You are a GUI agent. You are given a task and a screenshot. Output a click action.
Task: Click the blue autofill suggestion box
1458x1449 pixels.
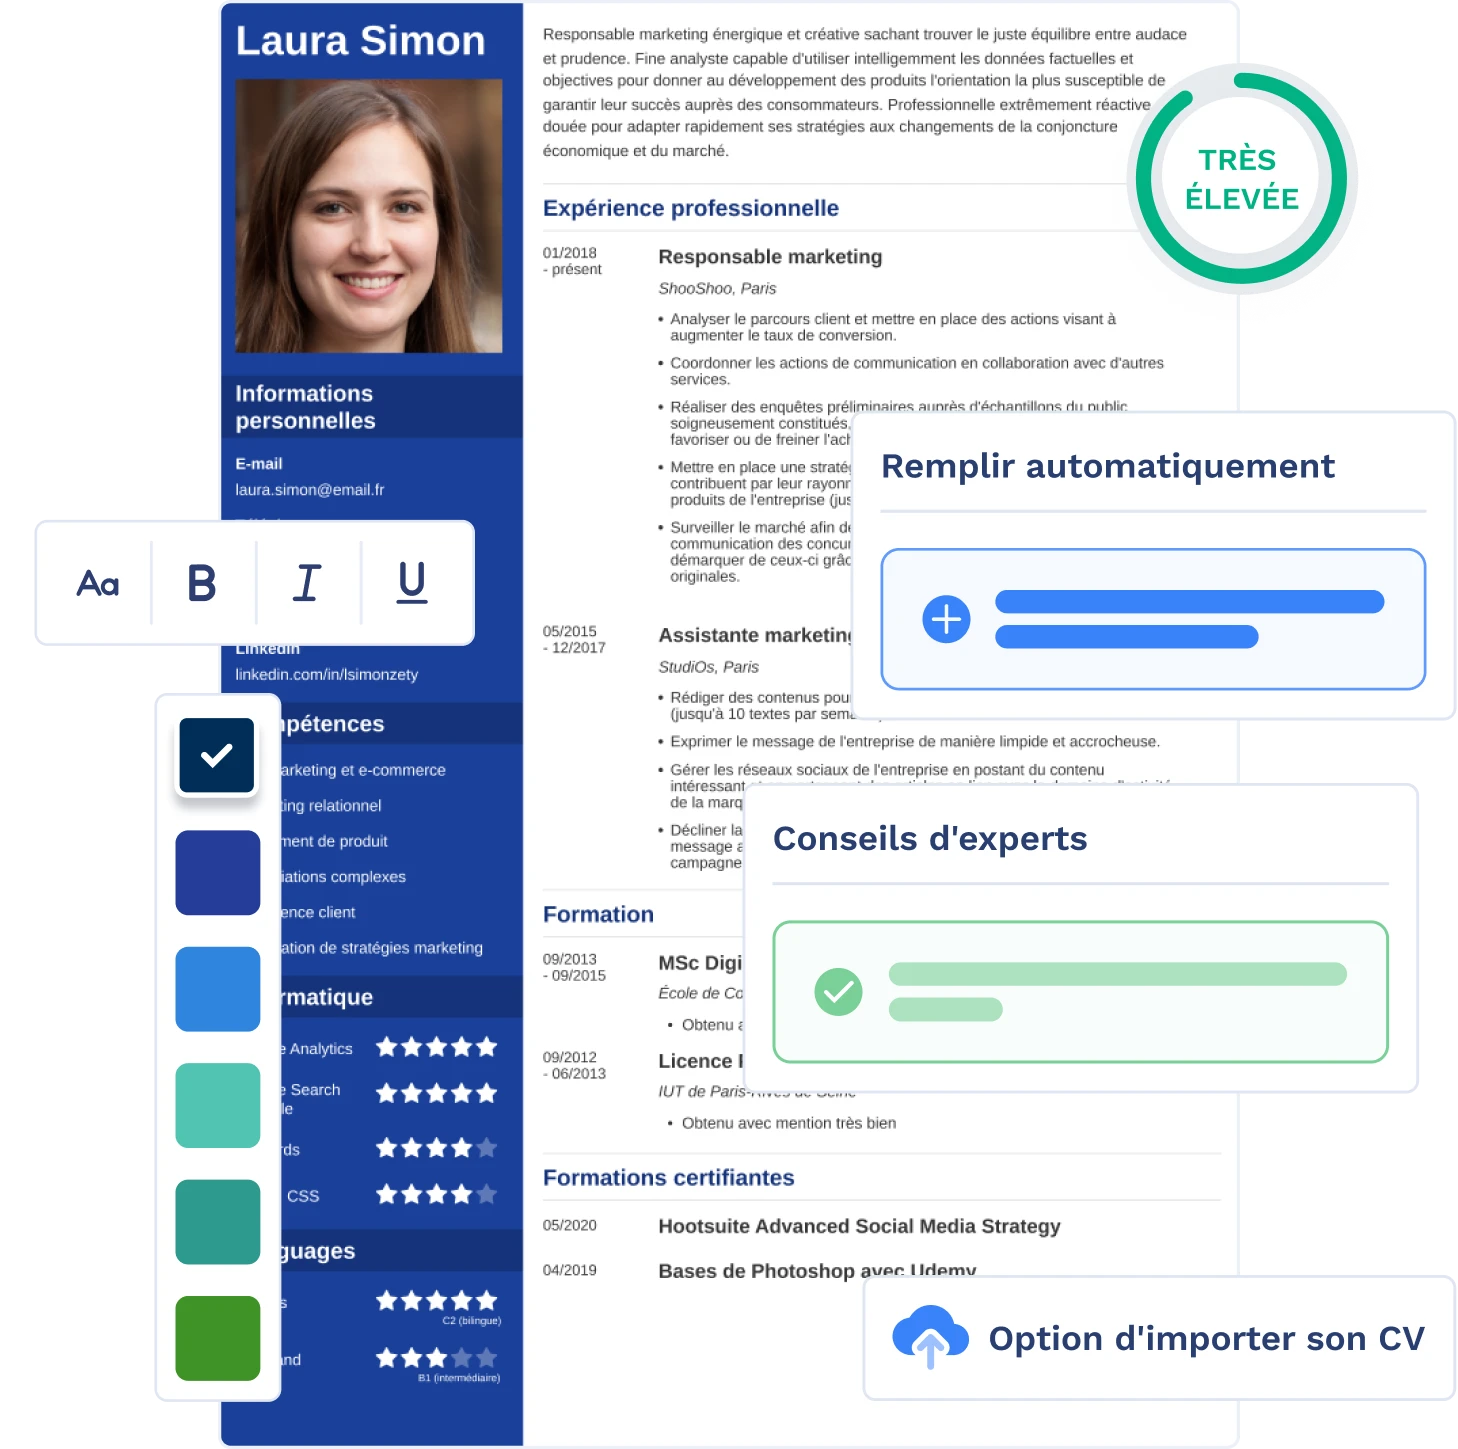click(x=1153, y=619)
